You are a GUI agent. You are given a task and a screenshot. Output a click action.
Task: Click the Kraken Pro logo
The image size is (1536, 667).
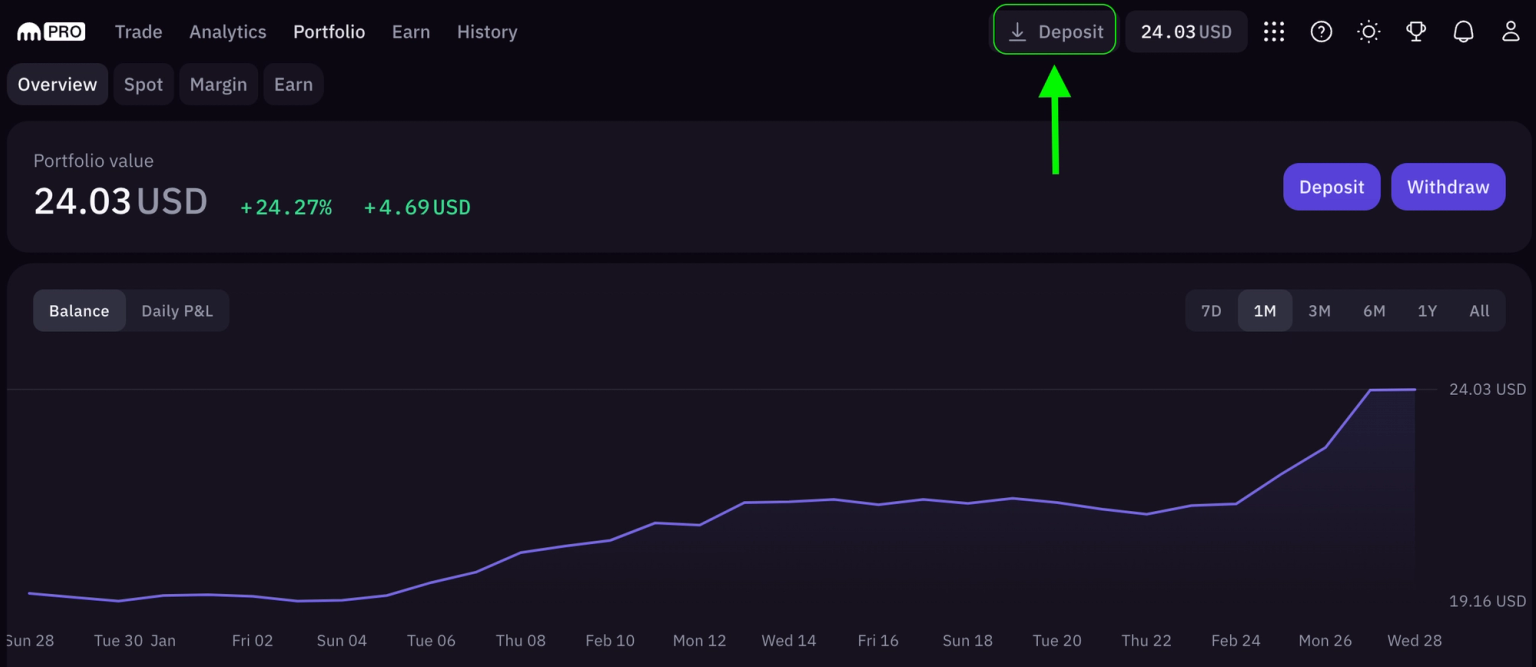coord(51,32)
